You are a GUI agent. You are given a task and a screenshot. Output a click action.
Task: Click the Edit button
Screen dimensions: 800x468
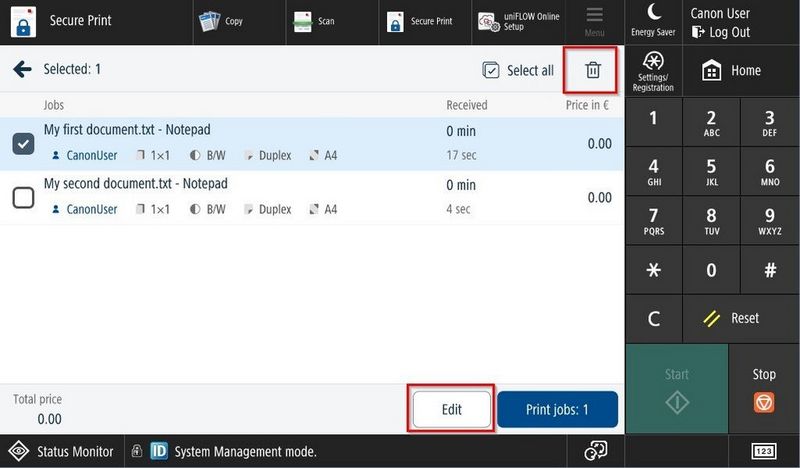click(452, 410)
